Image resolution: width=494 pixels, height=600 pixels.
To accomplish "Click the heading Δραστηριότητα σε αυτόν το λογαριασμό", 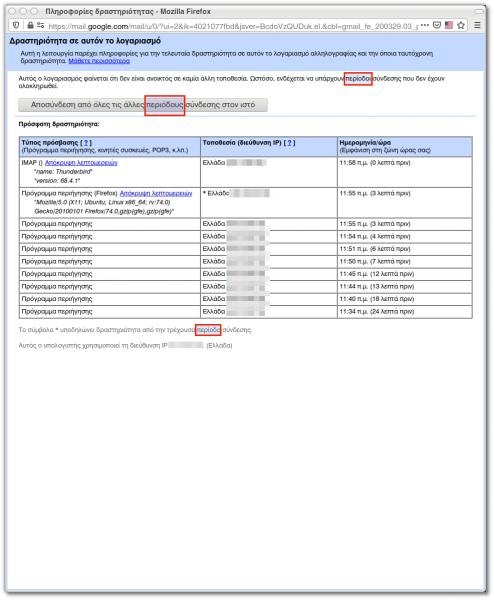I will (85, 41).
